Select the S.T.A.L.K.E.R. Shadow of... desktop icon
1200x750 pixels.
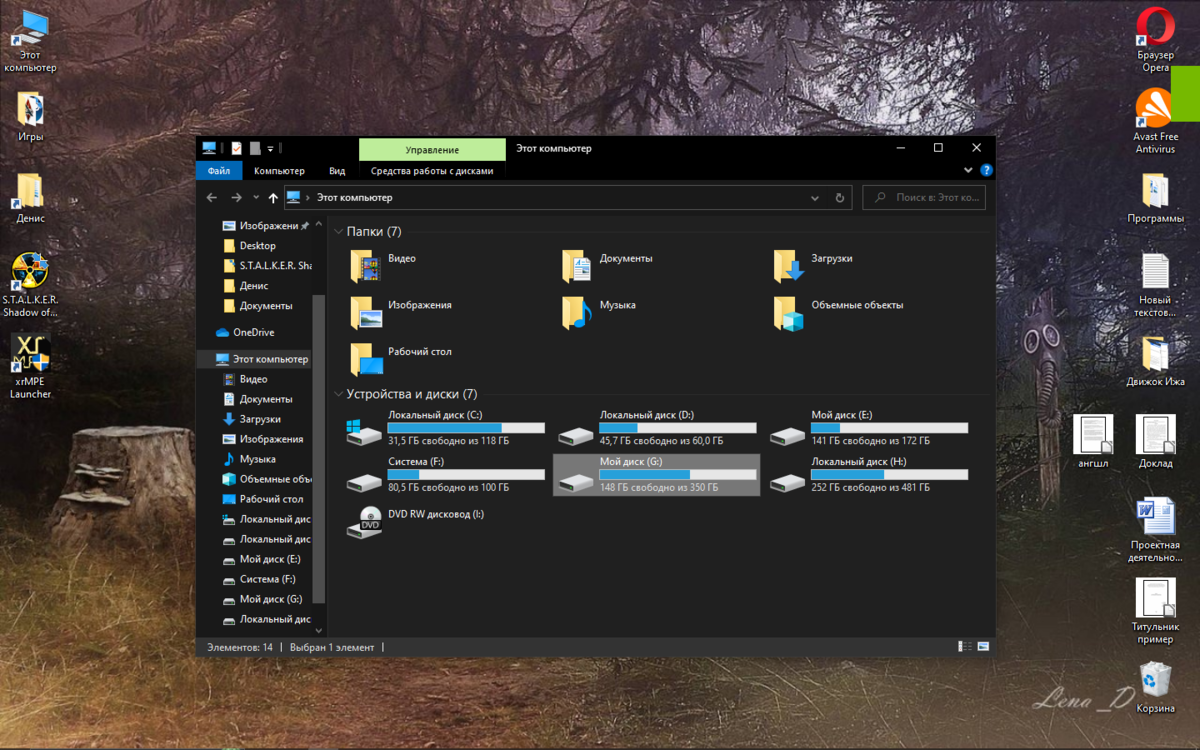[x=30, y=285]
